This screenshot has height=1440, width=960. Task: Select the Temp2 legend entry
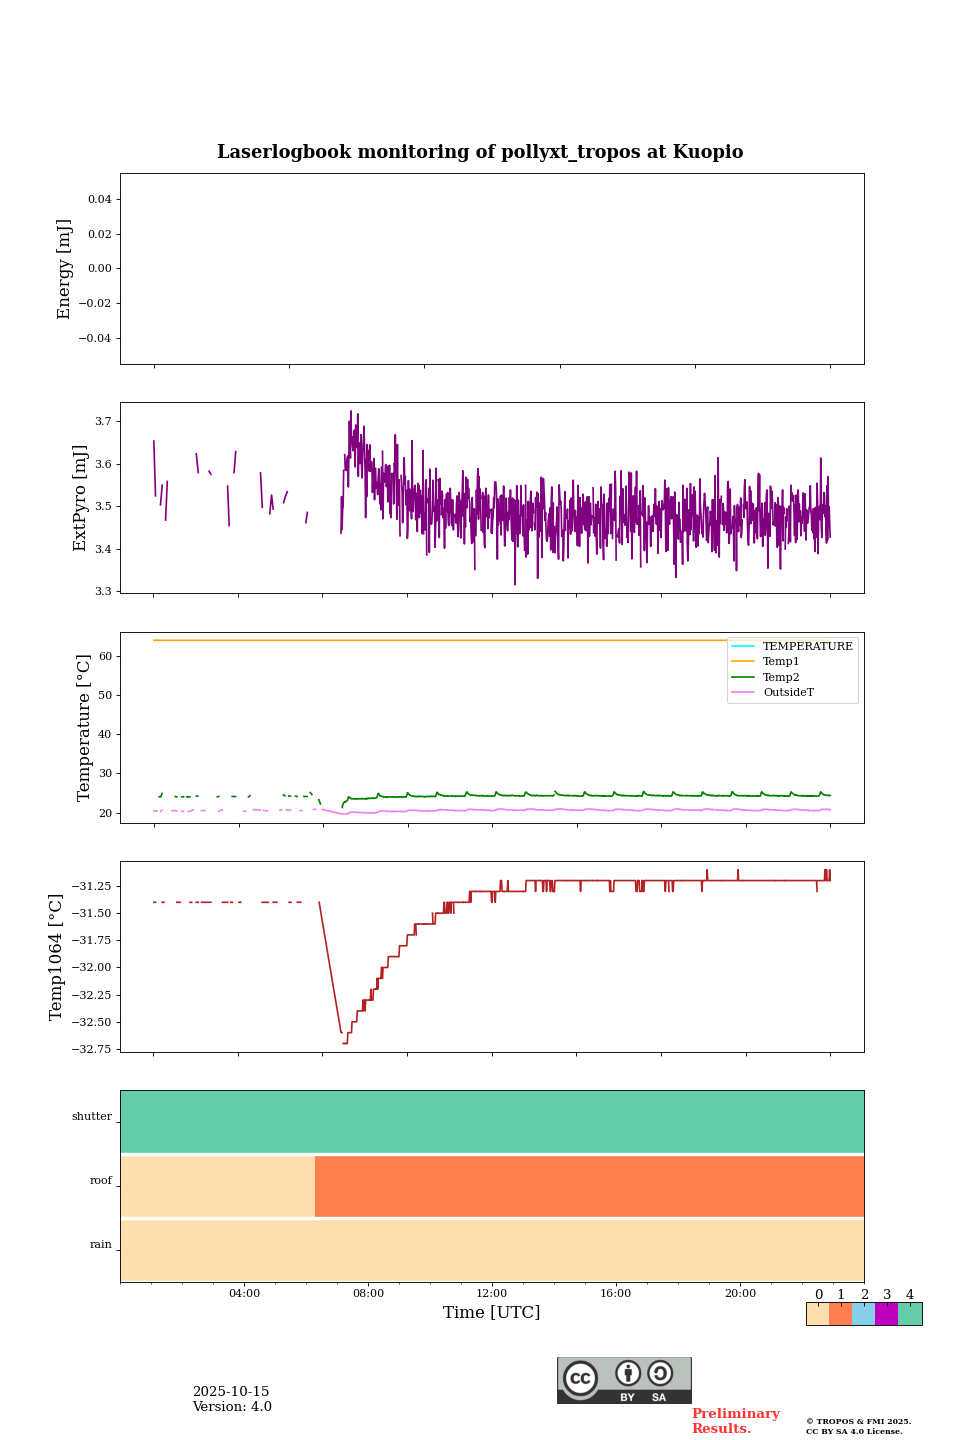click(781, 677)
